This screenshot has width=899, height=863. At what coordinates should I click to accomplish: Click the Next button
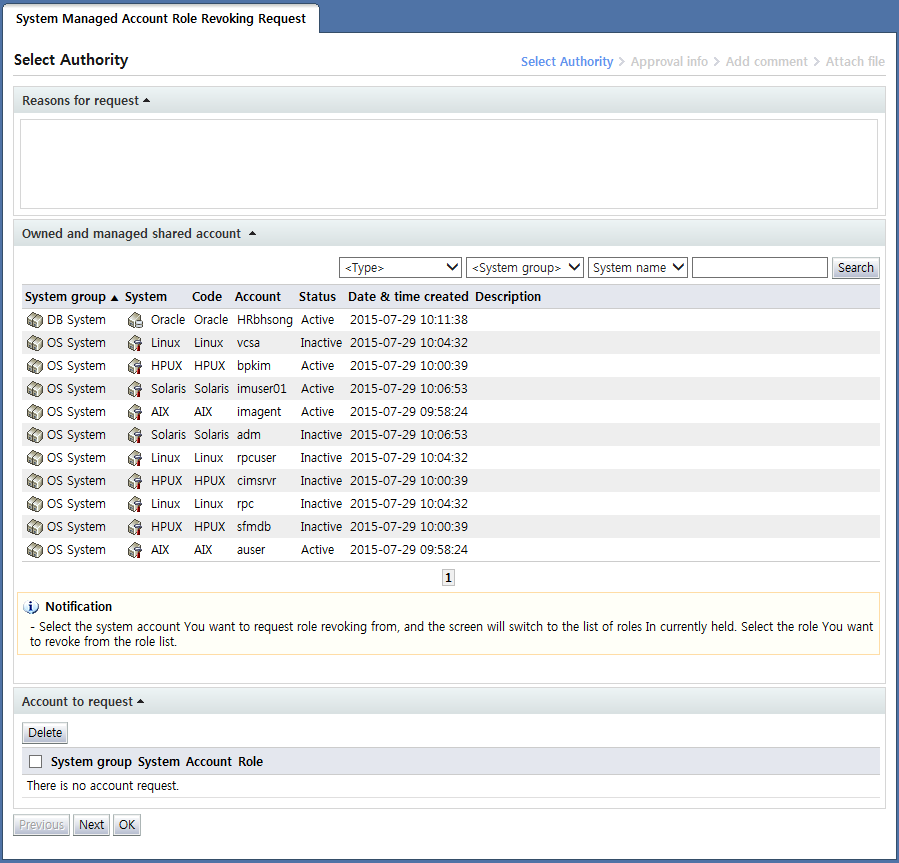pos(91,825)
